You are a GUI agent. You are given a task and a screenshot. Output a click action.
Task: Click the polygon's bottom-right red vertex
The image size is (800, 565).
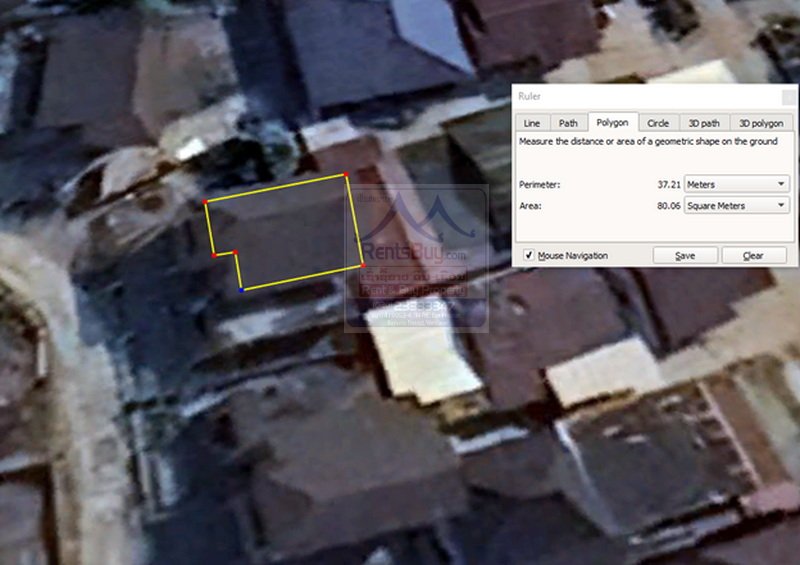(361, 265)
